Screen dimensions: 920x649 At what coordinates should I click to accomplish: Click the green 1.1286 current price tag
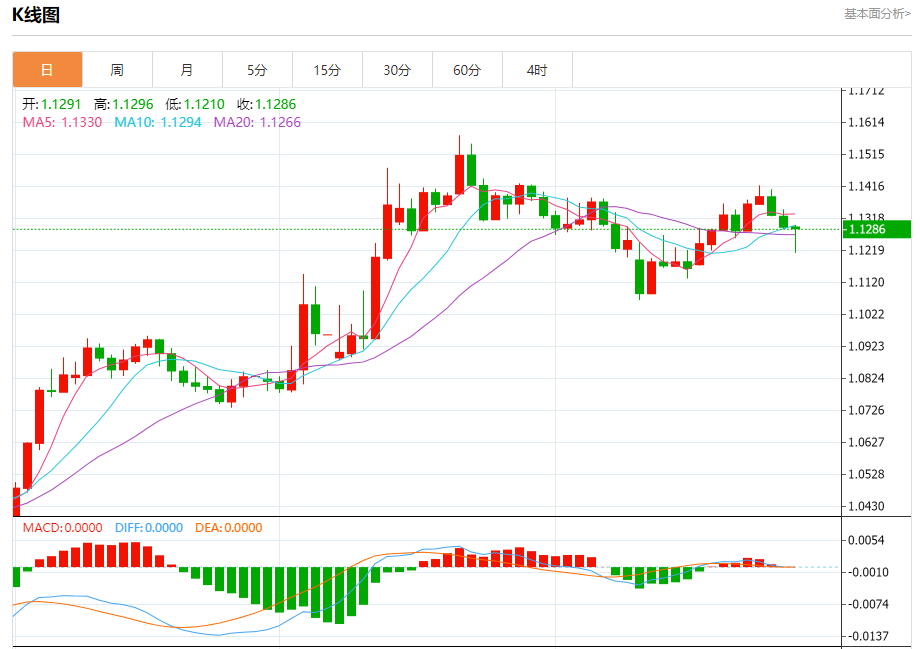click(877, 229)
